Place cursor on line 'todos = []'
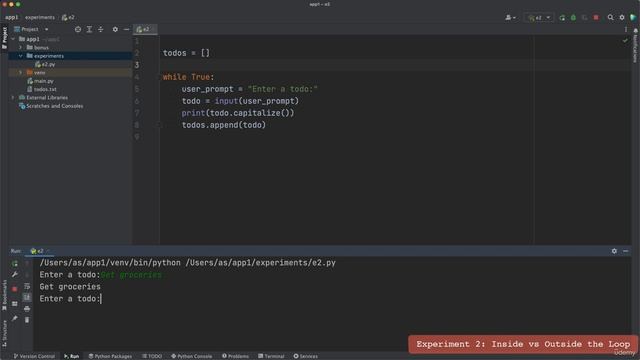The width and height of the screenshot is (640, 360). point(186,53)
